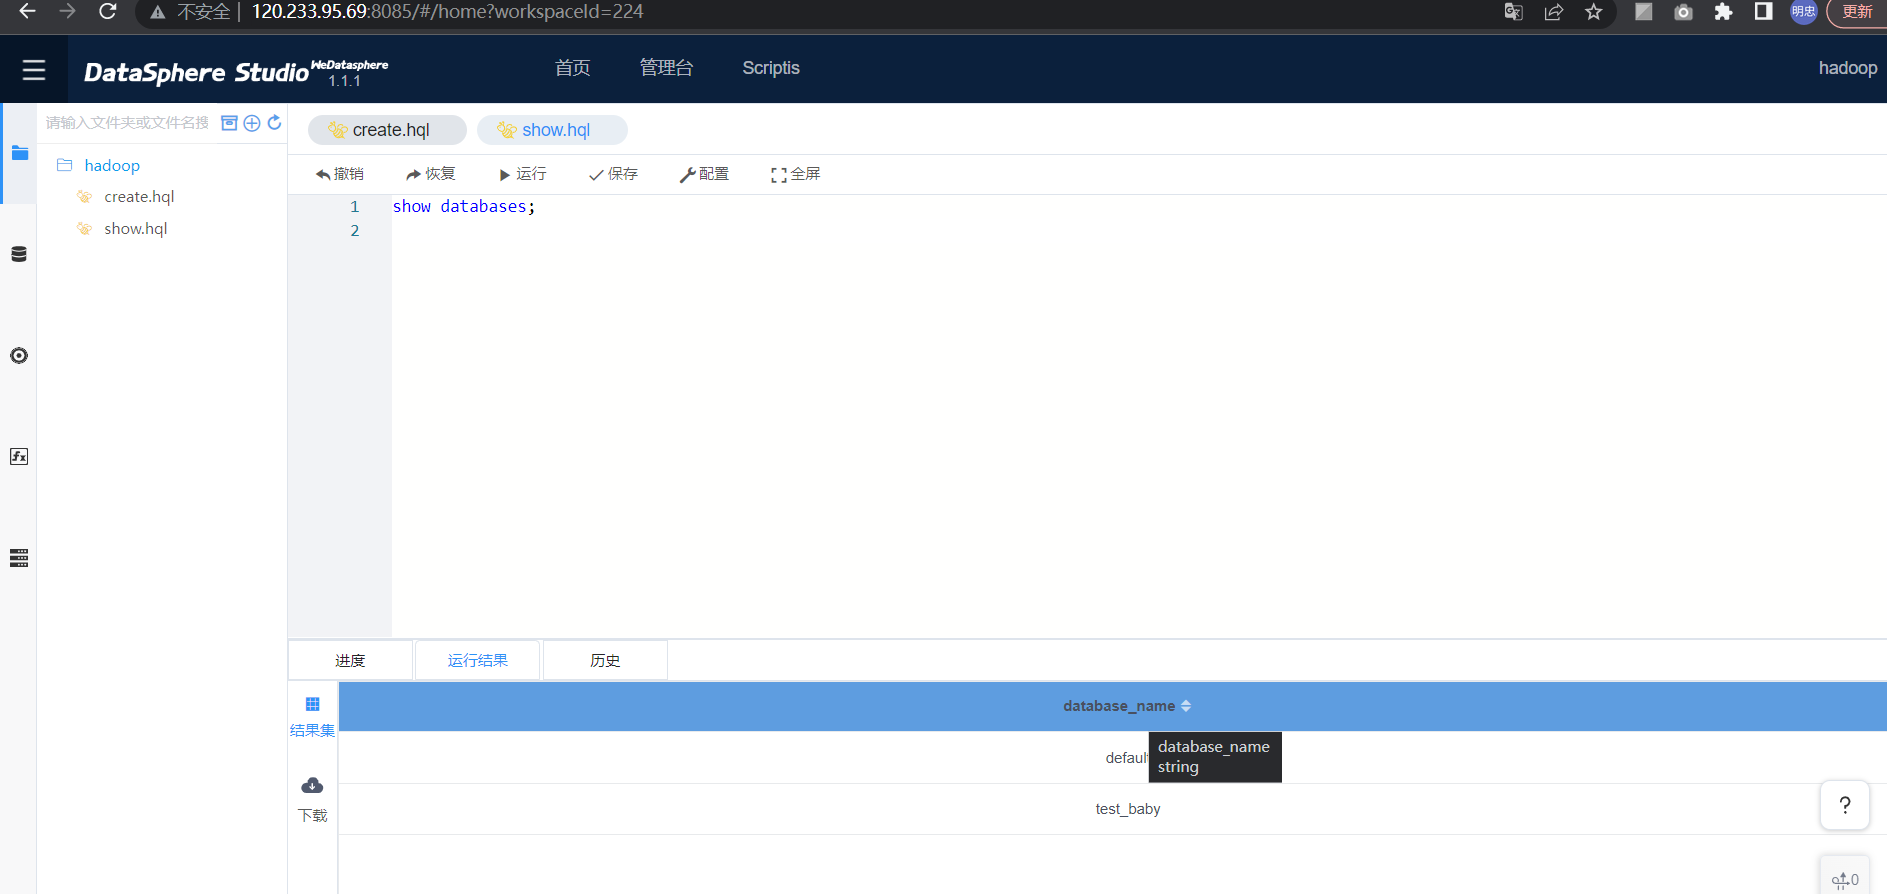Click the browser share icon
Image resolution: width=1887 pixels, height=894 pixels.
coord(1554,12)
